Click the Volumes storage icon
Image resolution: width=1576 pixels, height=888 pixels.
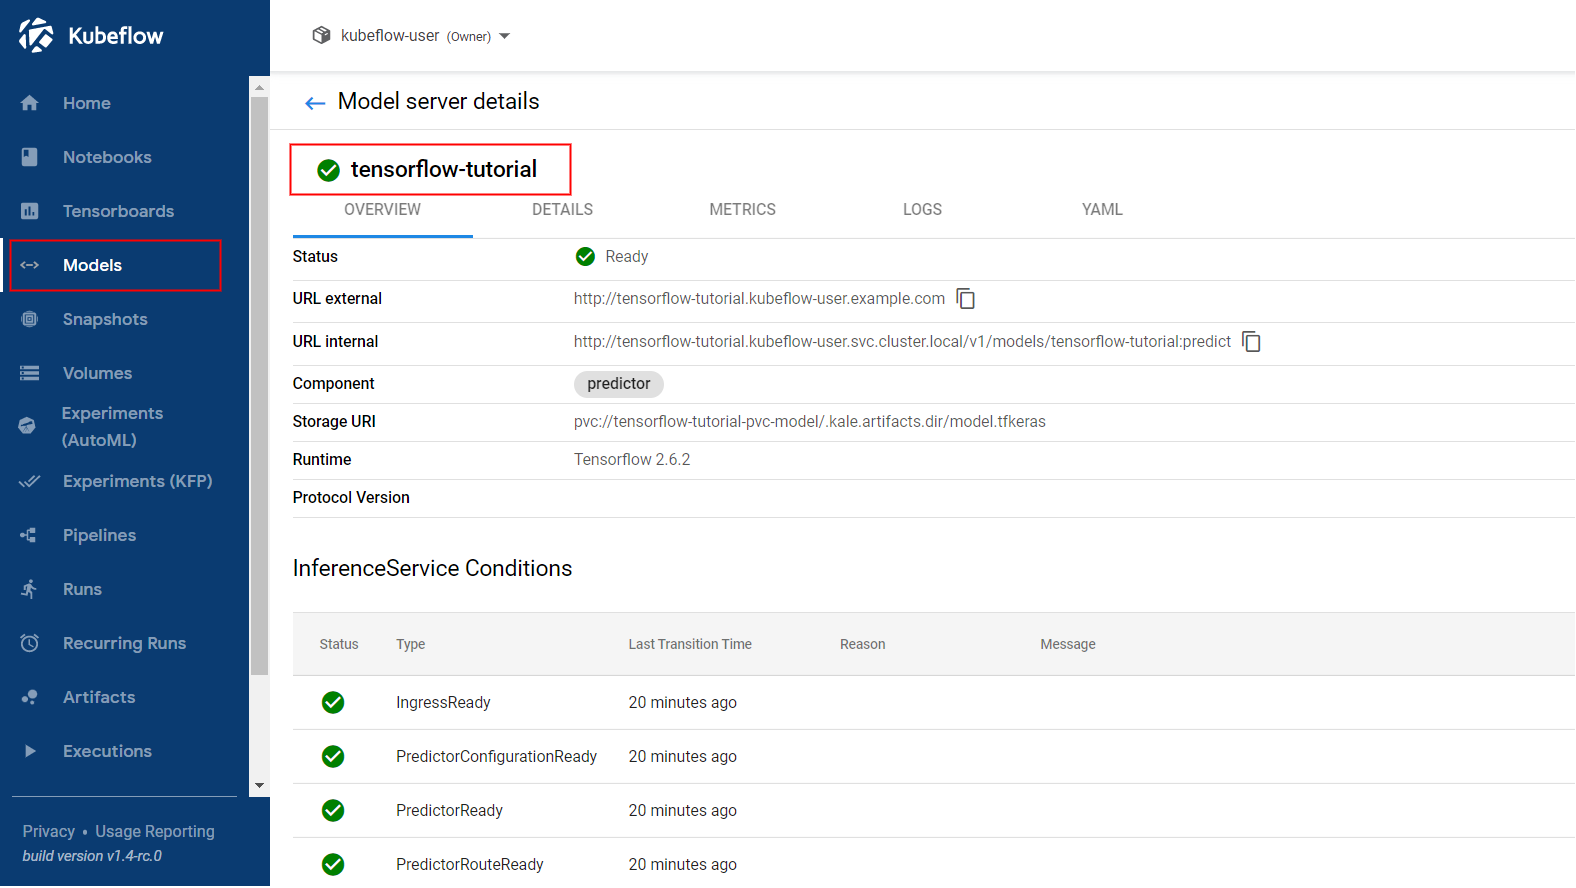(x=30, y=373)
